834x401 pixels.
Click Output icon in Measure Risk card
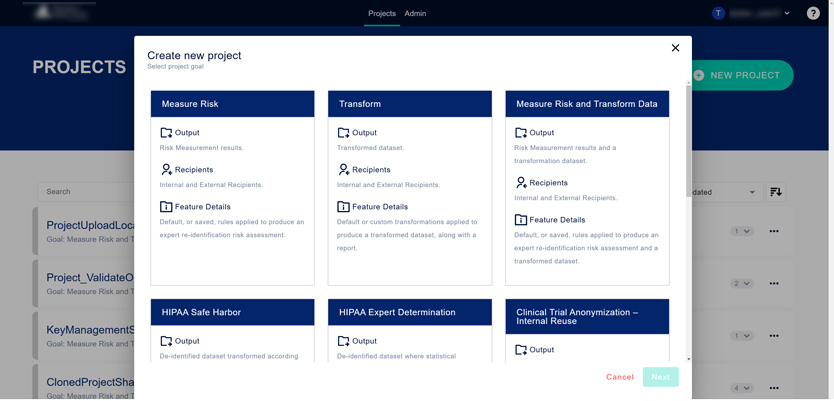pyautogui.click(x=166, y=133)
